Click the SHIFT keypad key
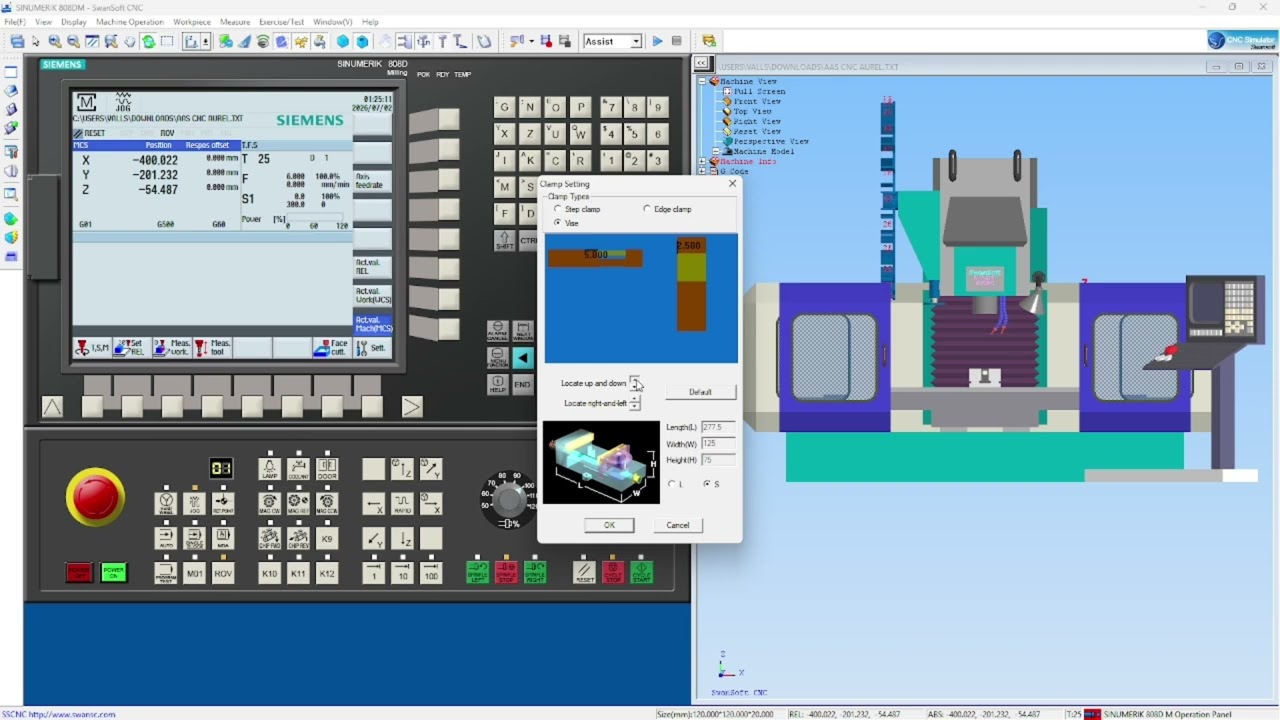 504,240
